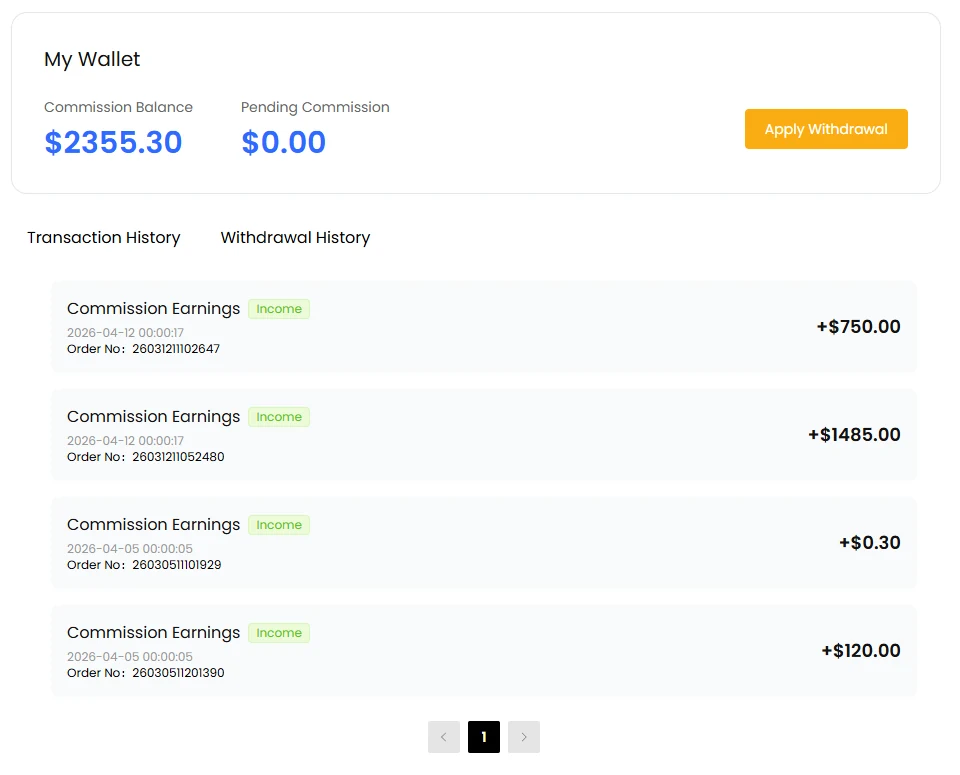
Task: Click the Commission Earnings title on the +$1485.00 row
Action: (x=153, y=417)
